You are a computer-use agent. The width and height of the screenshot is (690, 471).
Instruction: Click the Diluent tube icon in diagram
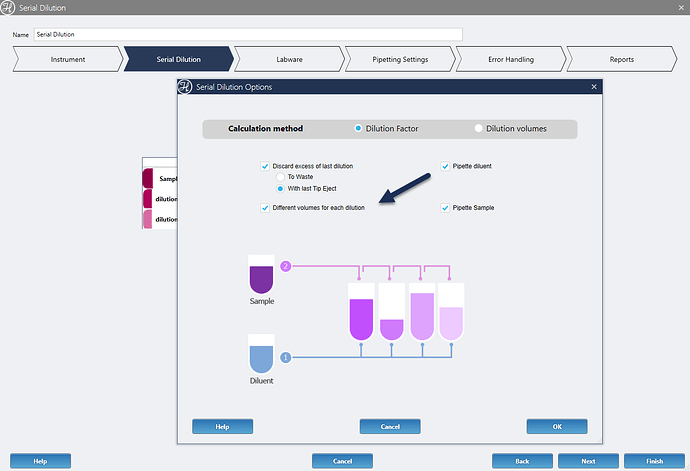click(261, 354)
